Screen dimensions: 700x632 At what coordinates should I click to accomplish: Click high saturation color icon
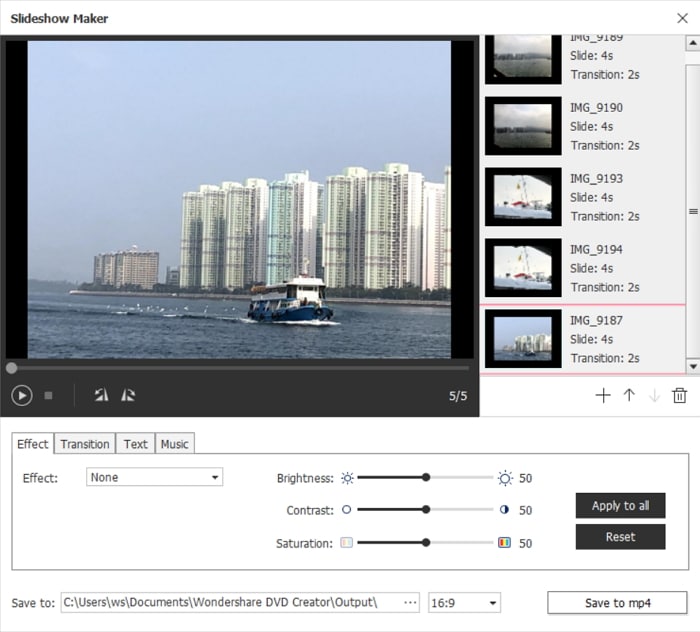504,543
